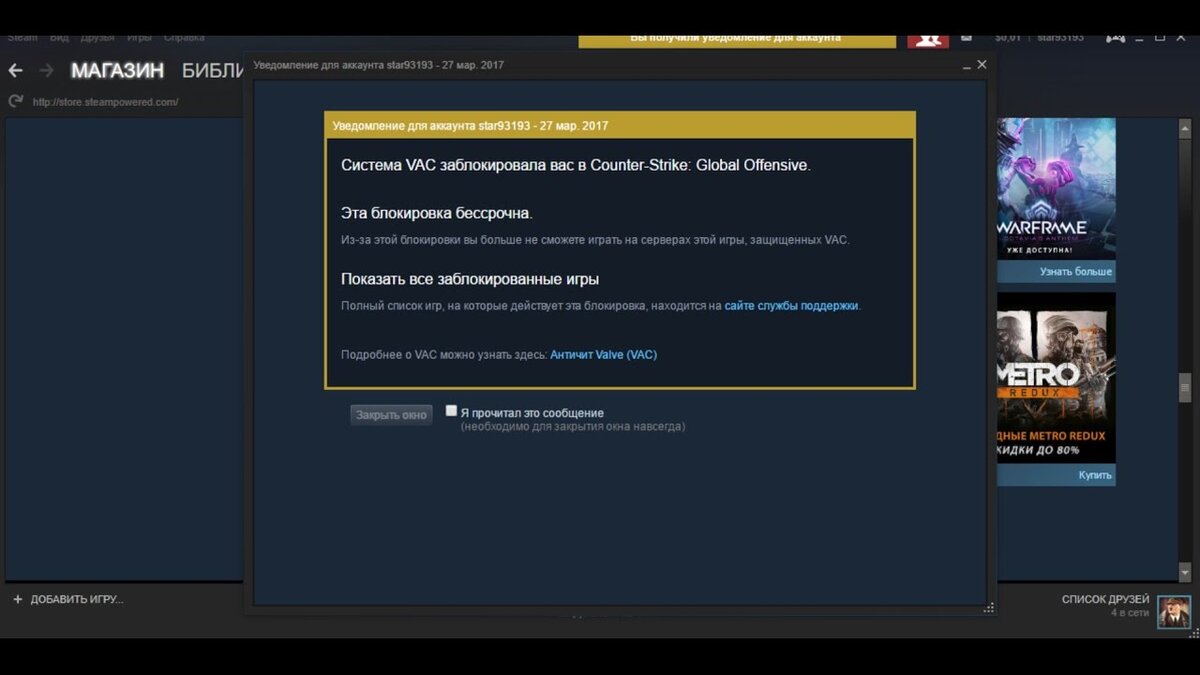Reload the store page
This screenshot has width=1200, height=675.
point(15,101)
